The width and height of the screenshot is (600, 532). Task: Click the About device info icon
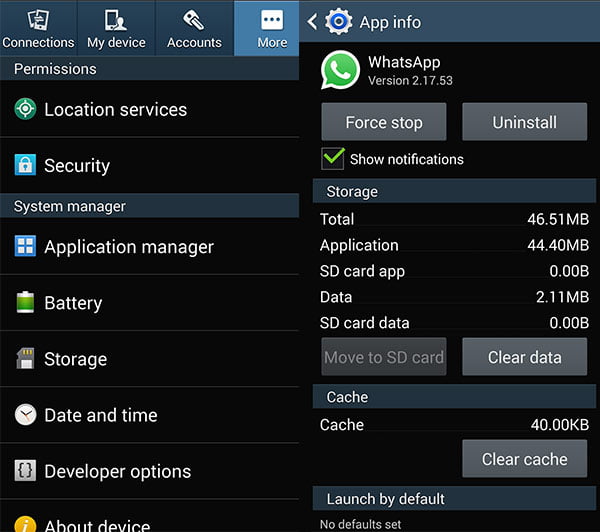pos(25,524)
